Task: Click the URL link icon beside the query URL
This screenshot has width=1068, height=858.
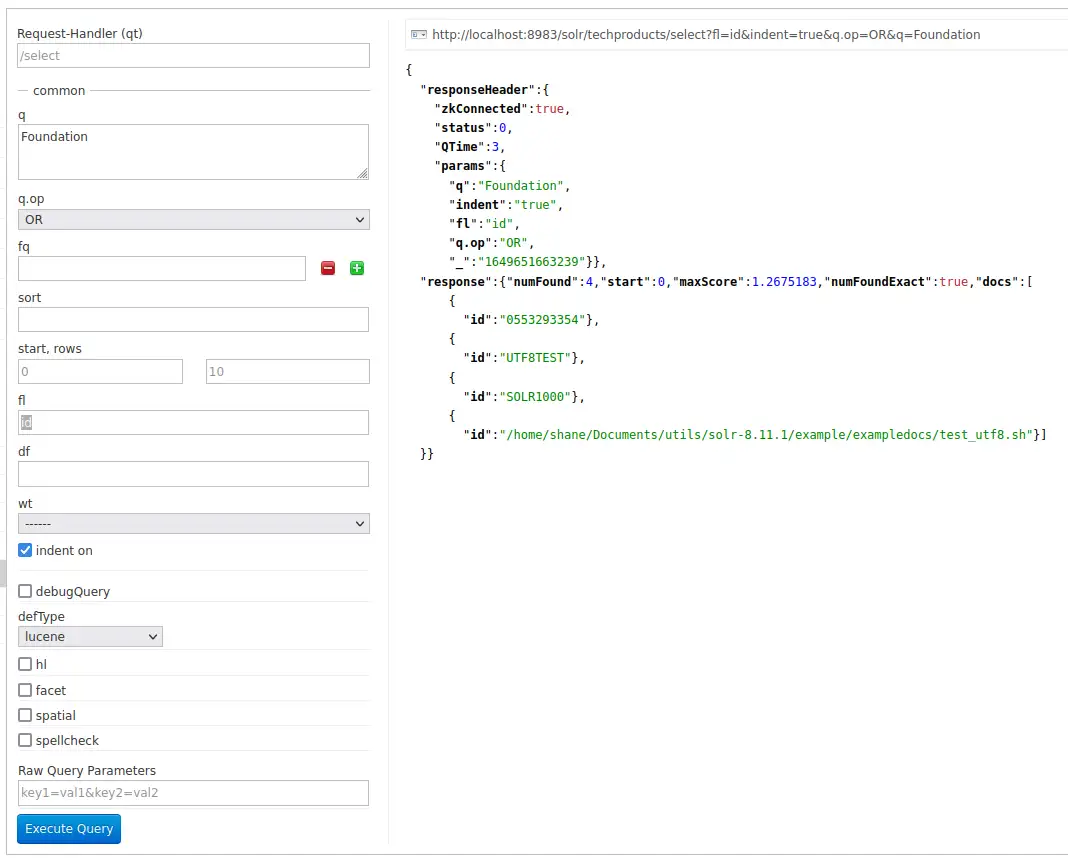Action: 419,35
